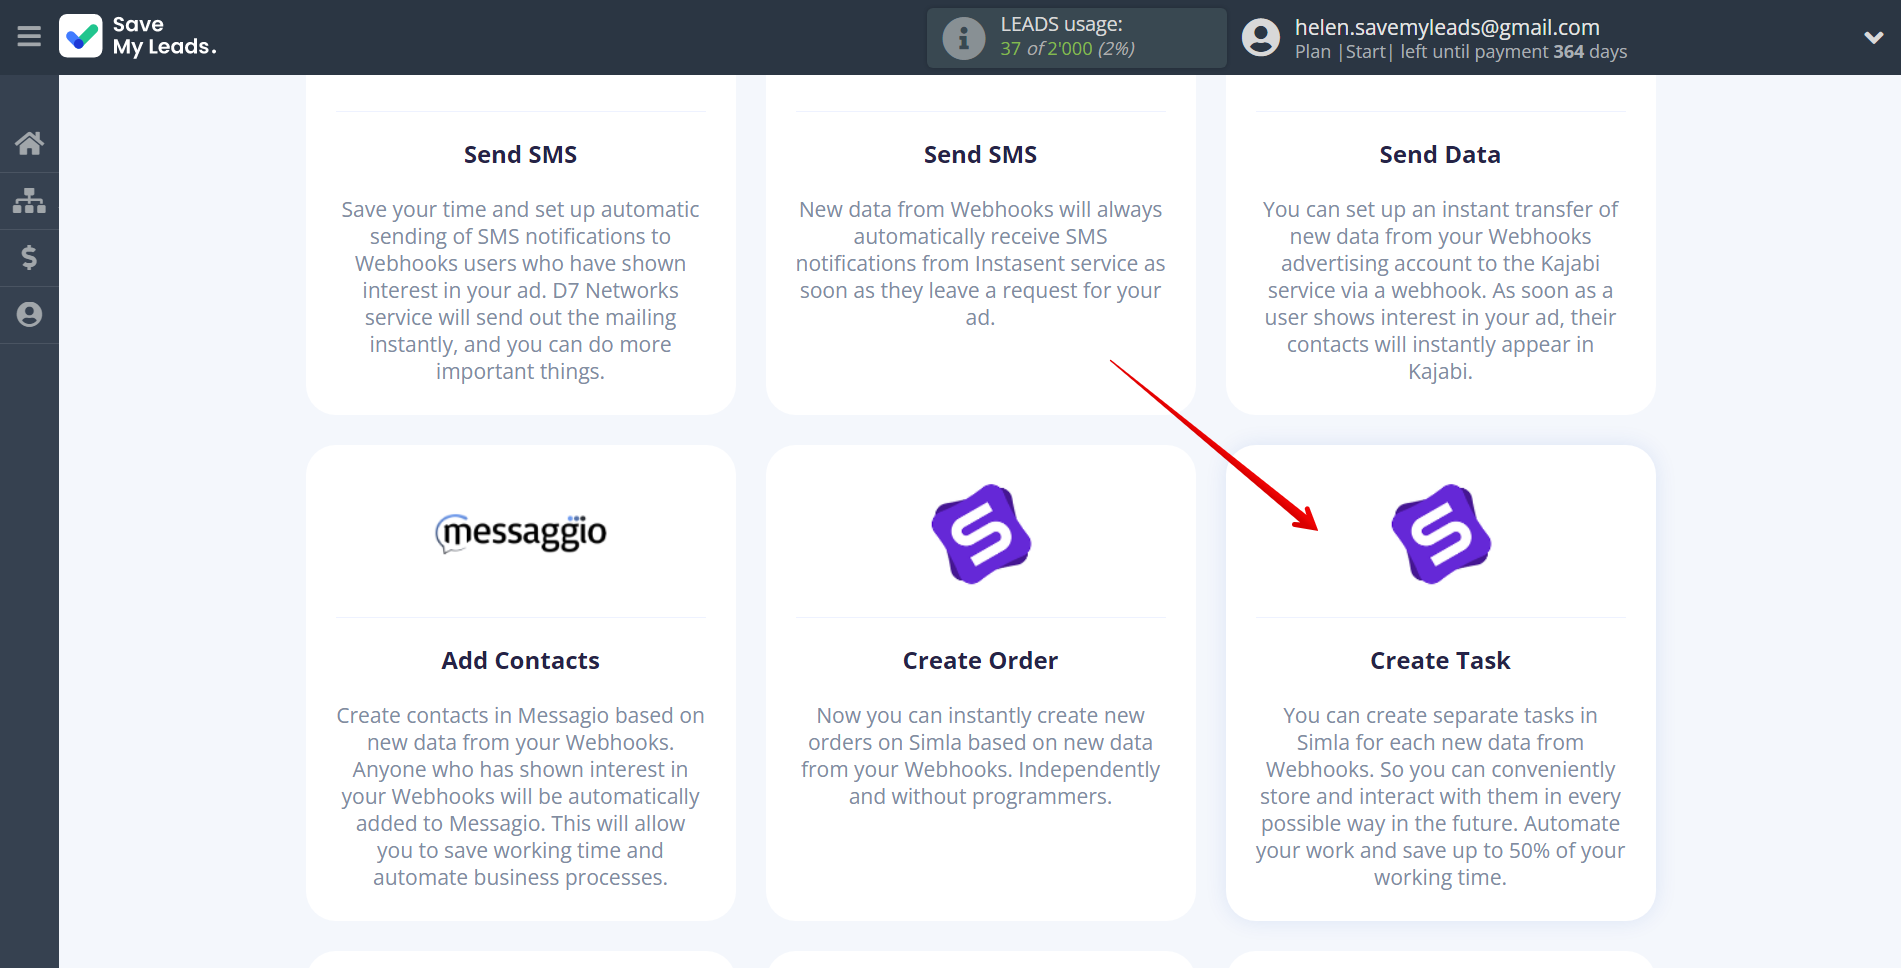Viewport: 1901px width, 968px height.
Task: Click the Kajabi Send Data description
Action: click(1440, 291)
